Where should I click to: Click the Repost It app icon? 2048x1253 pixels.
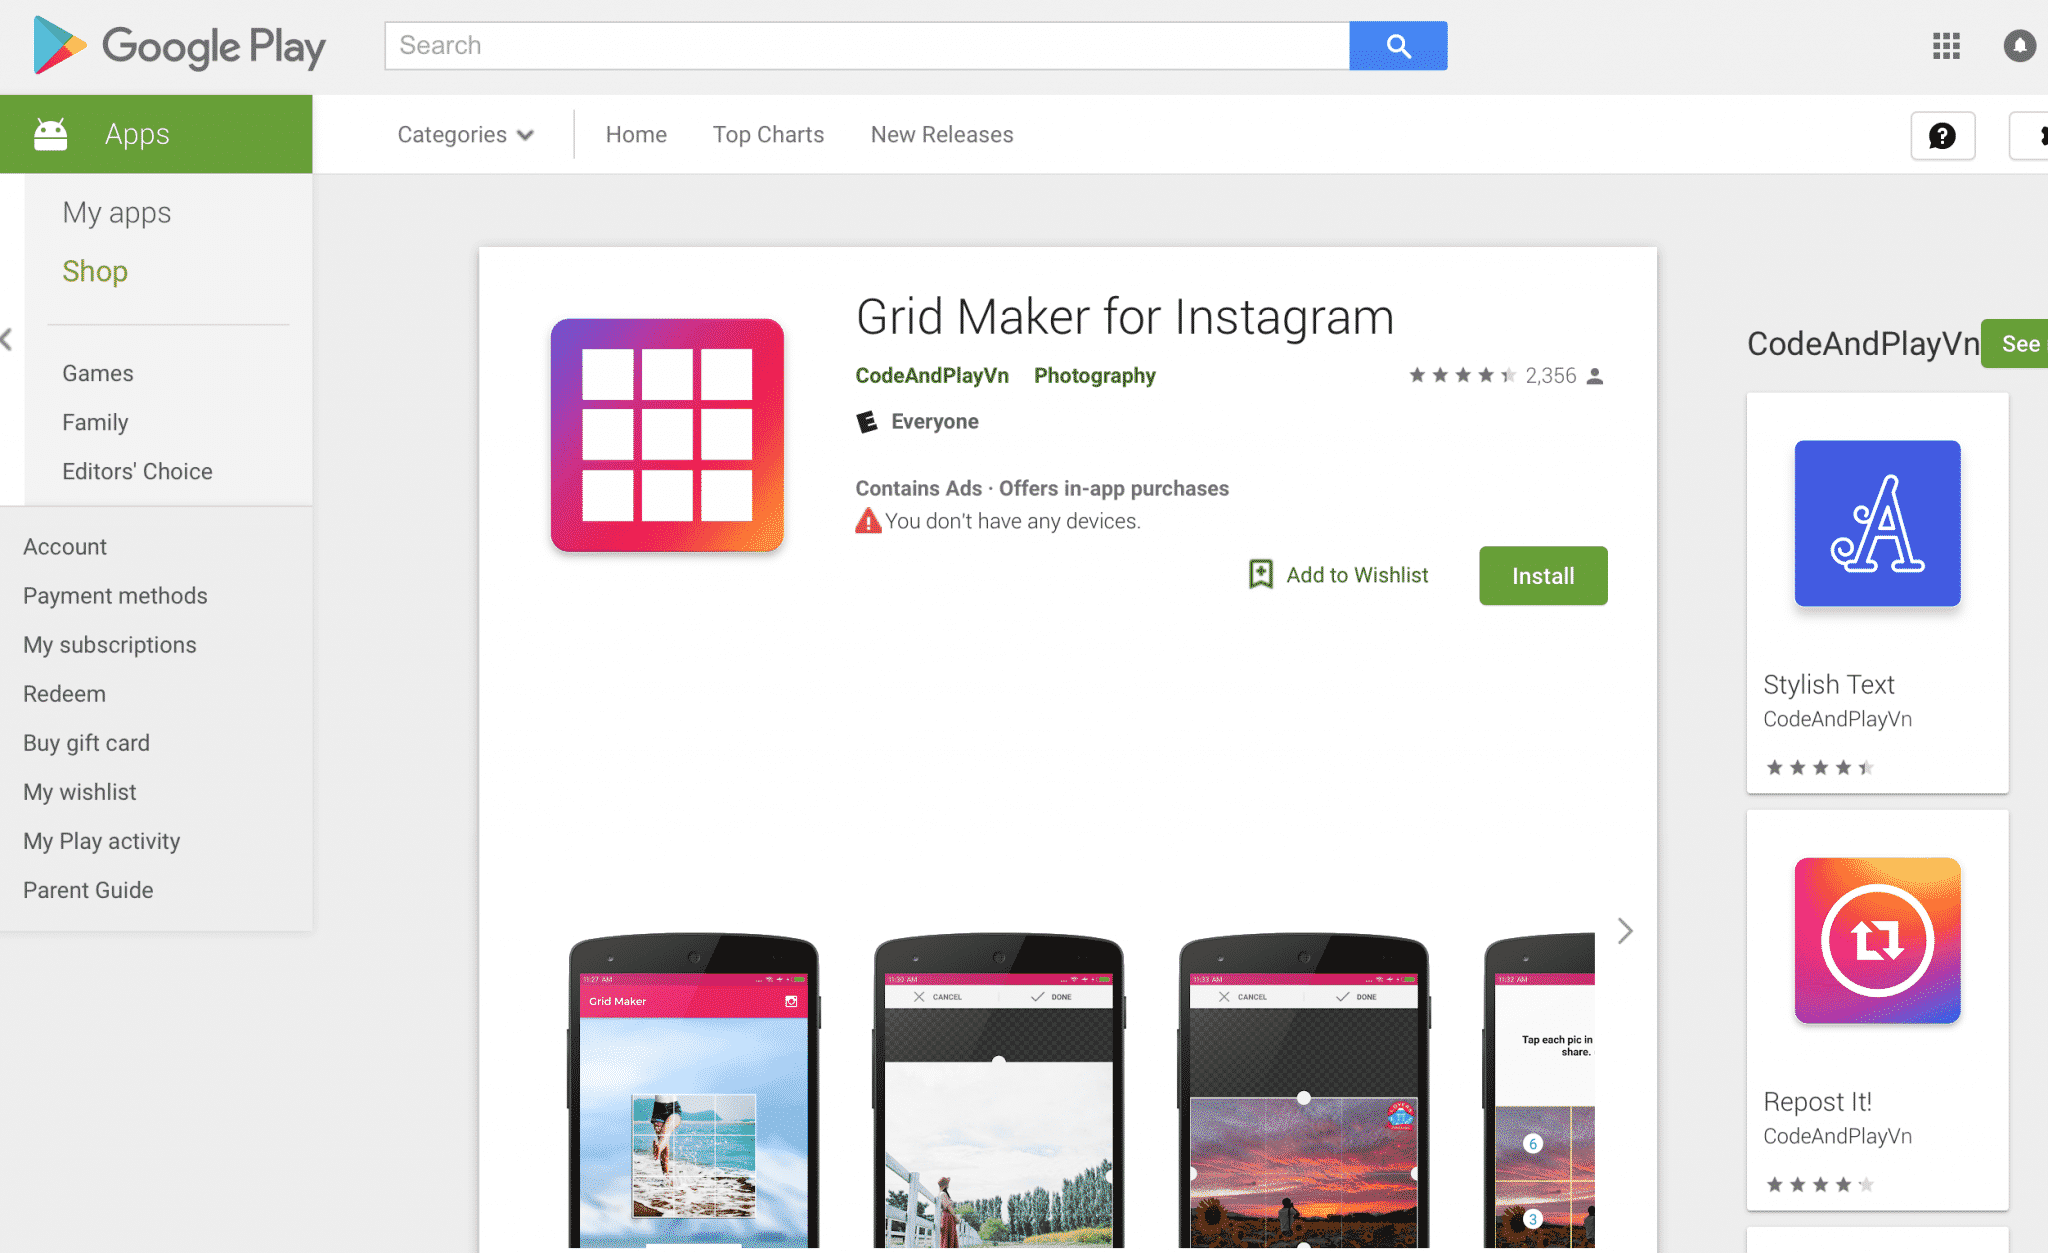click(1878, 942)
